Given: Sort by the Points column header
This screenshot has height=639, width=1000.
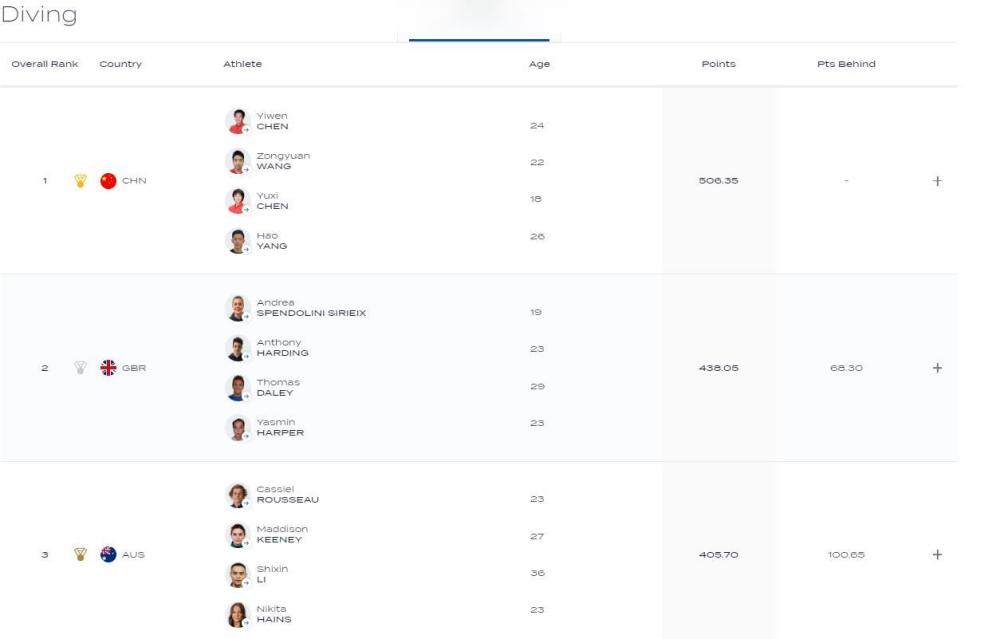Looking at the screenshot, I should click(x=718, y=64).
